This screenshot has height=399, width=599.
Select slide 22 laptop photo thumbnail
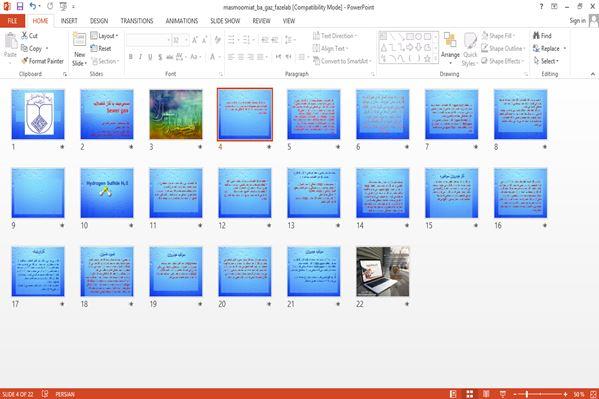(x=383, y=271)
